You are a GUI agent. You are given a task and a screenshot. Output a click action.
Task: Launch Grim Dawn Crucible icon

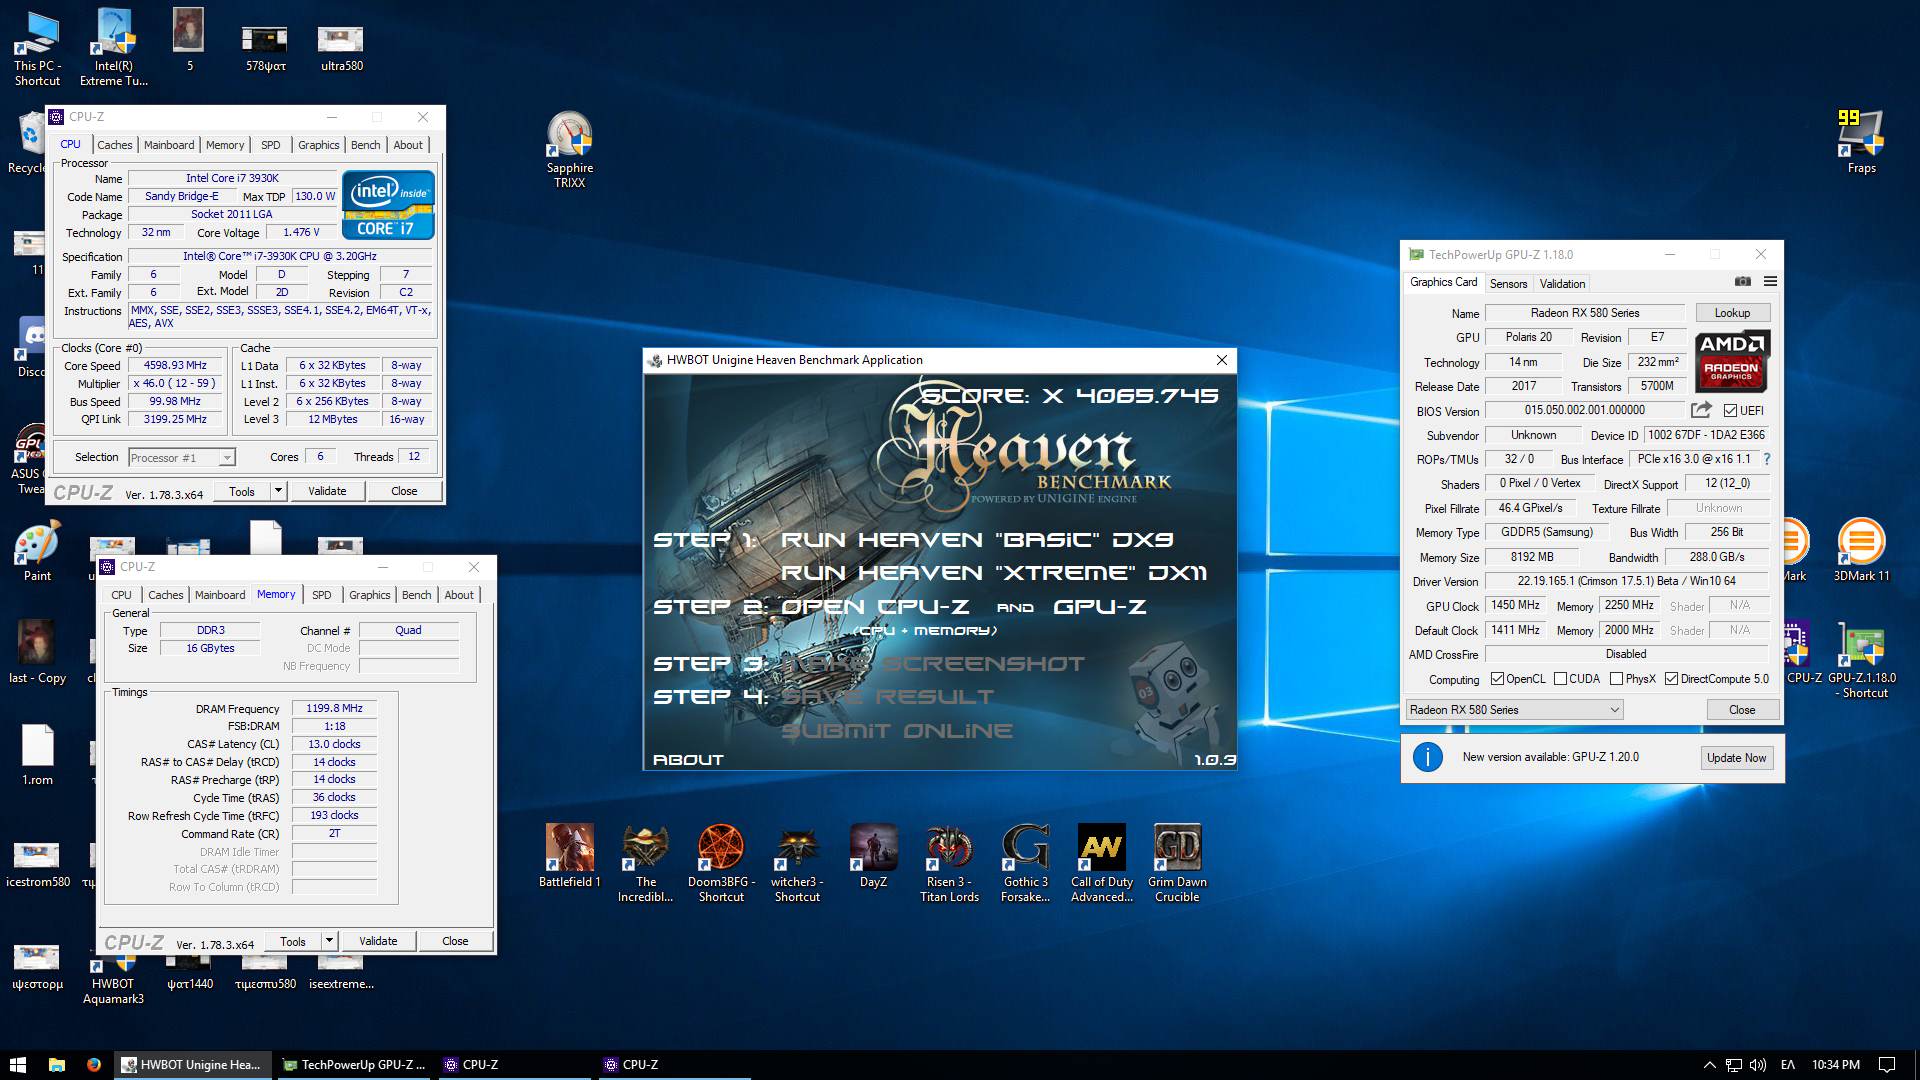tap(1177, 863)
